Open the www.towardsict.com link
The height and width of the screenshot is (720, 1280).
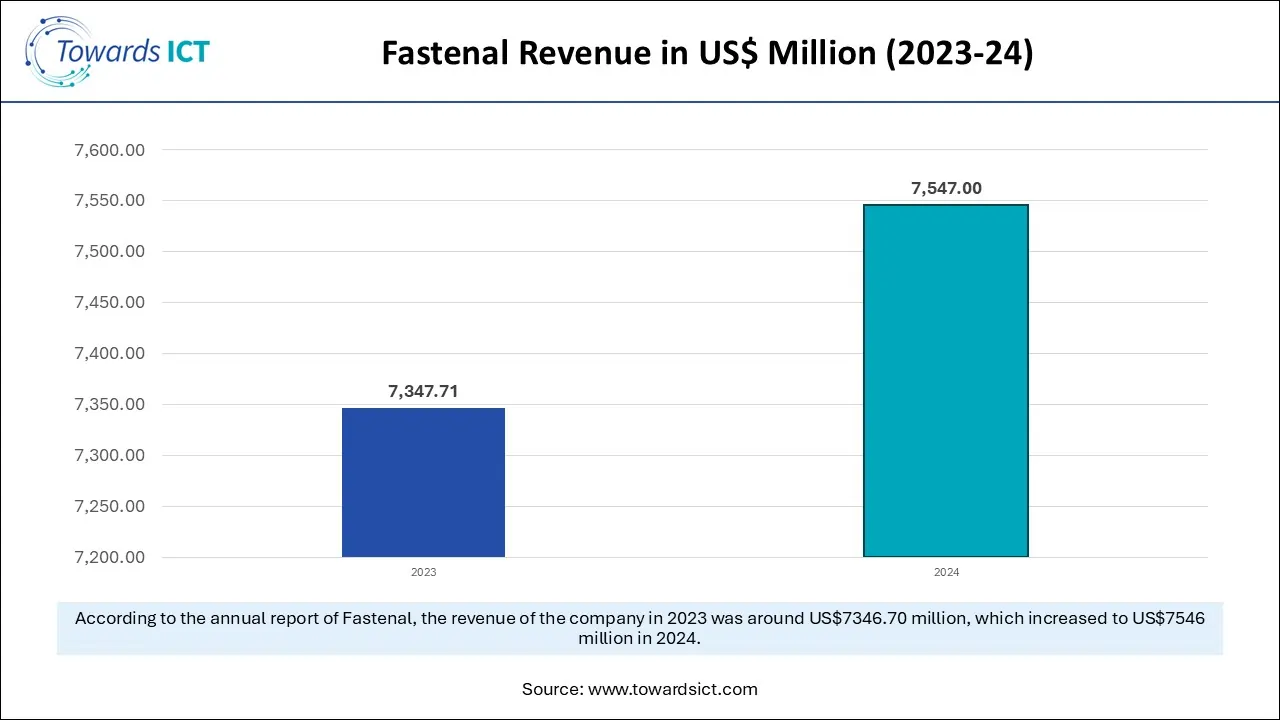click(x=674, y=689)
